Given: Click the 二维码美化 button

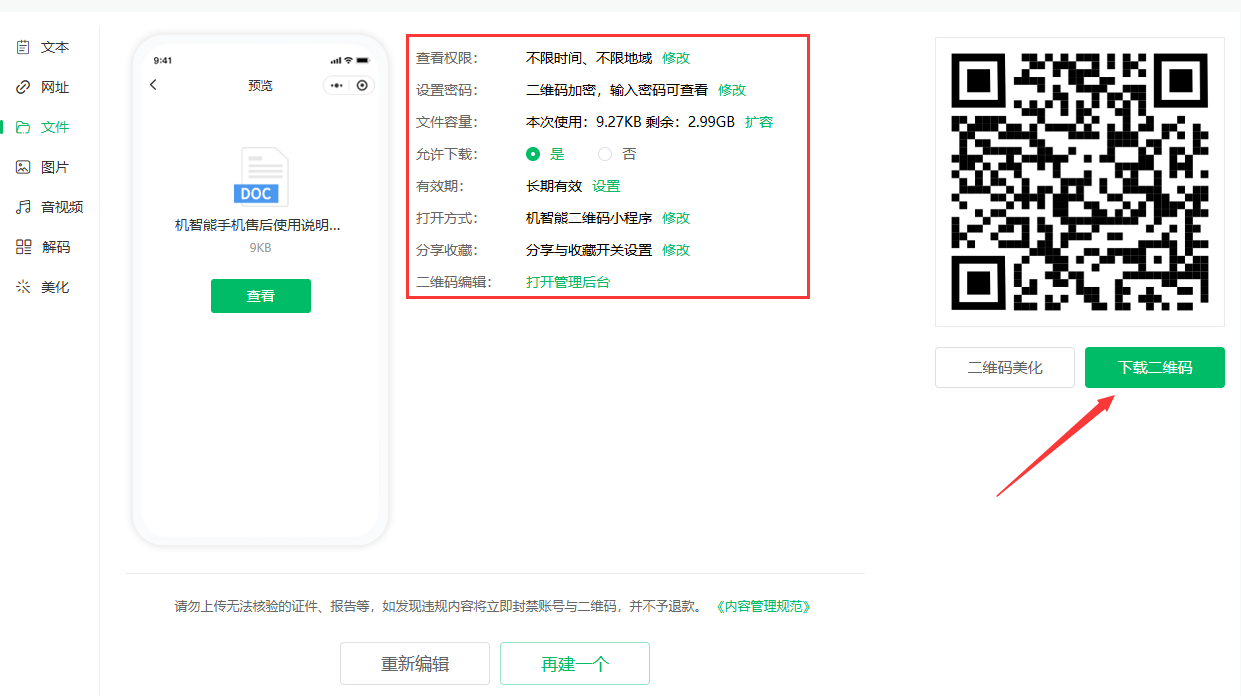Looking at the screenshot, I should coord(1005,368).
